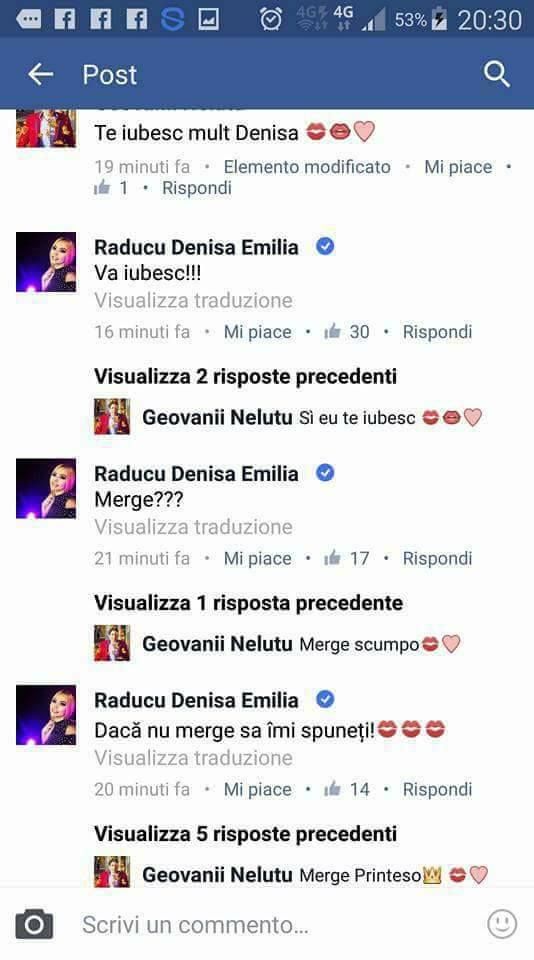The image size is (534, 960).
Task: Tap Geovanii Nelutu in the "Merge scumpo" reply
Action: point(217,644)
